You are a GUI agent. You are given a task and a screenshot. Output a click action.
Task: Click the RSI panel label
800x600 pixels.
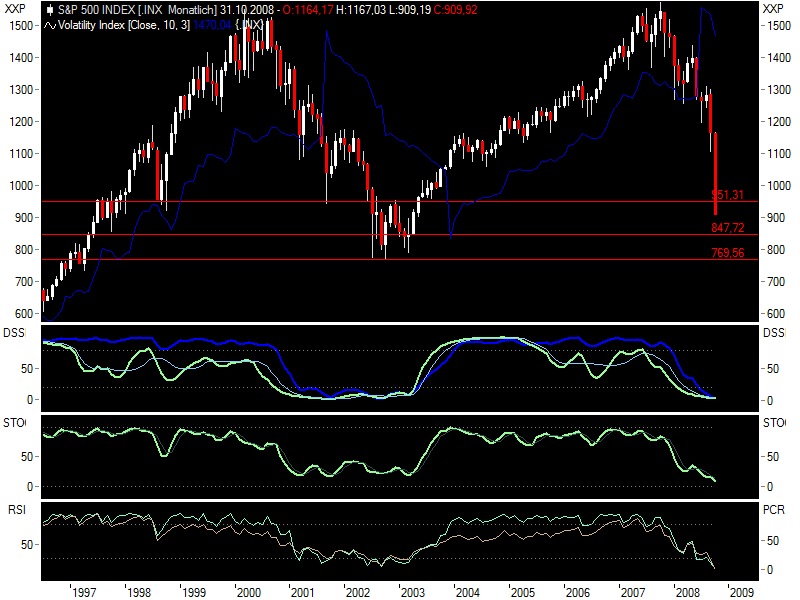pyautogui.click(x=16, y=510)
